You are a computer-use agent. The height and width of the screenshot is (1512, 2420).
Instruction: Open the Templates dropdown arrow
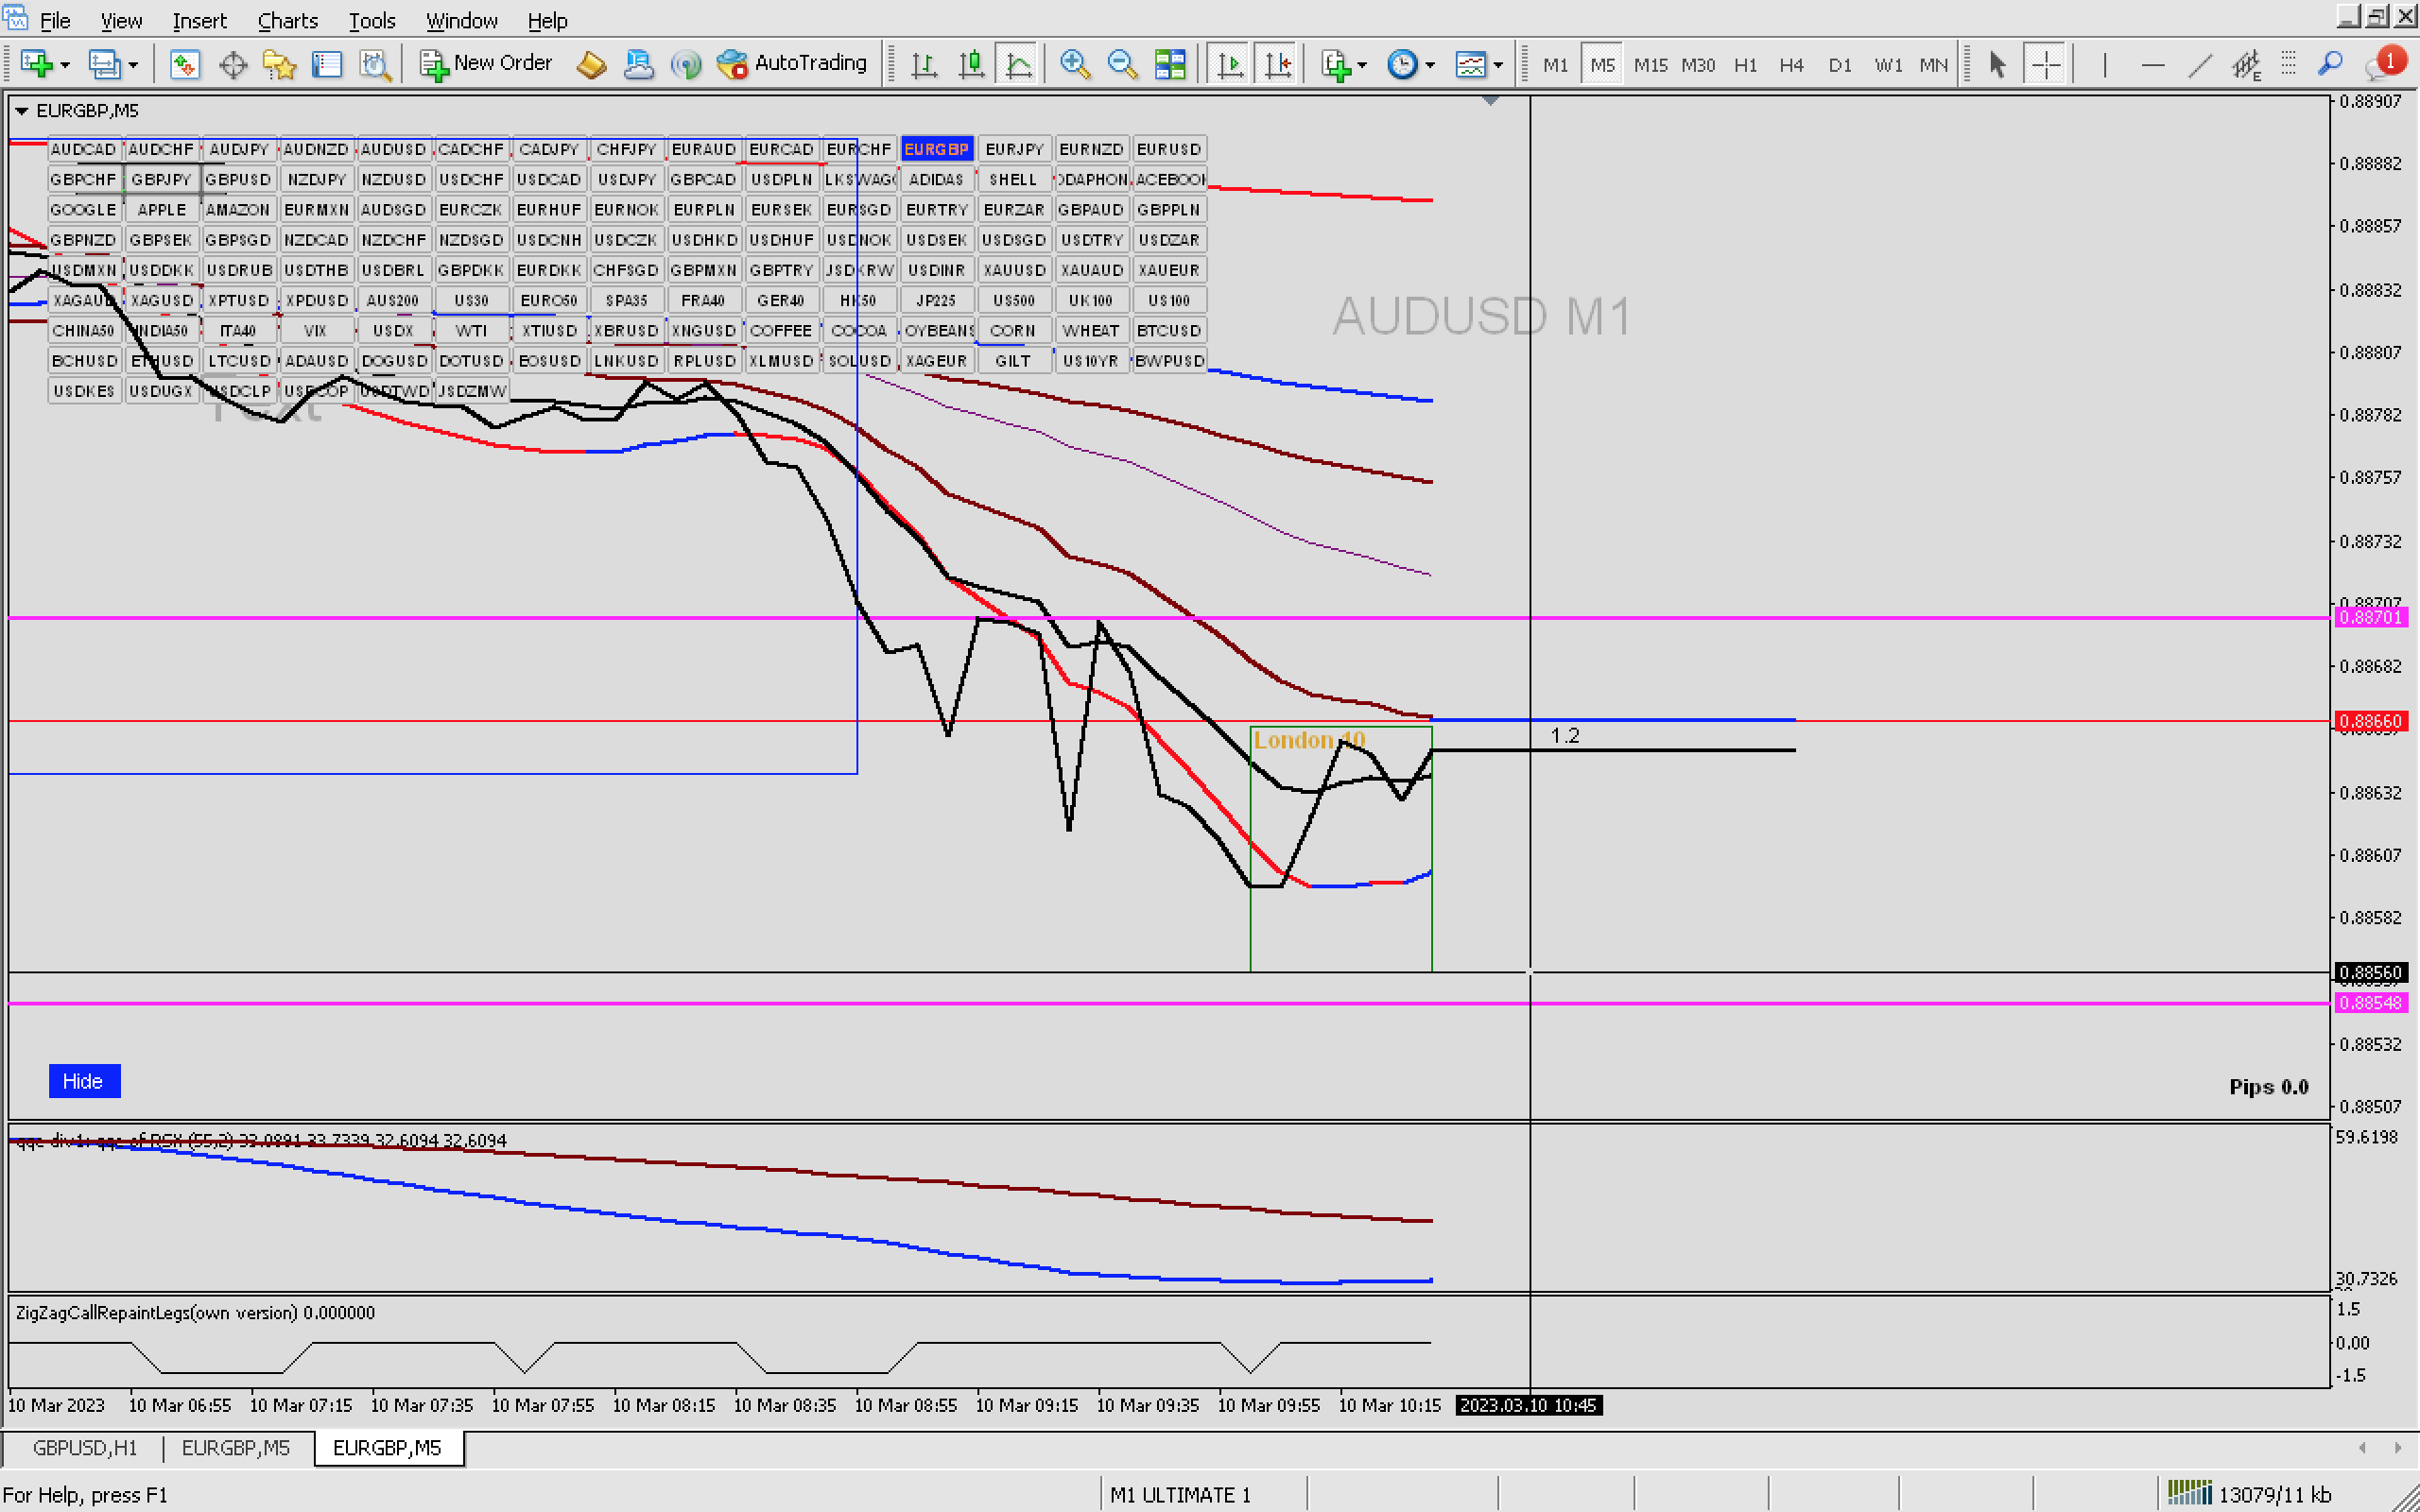(x=1498, y=66)
